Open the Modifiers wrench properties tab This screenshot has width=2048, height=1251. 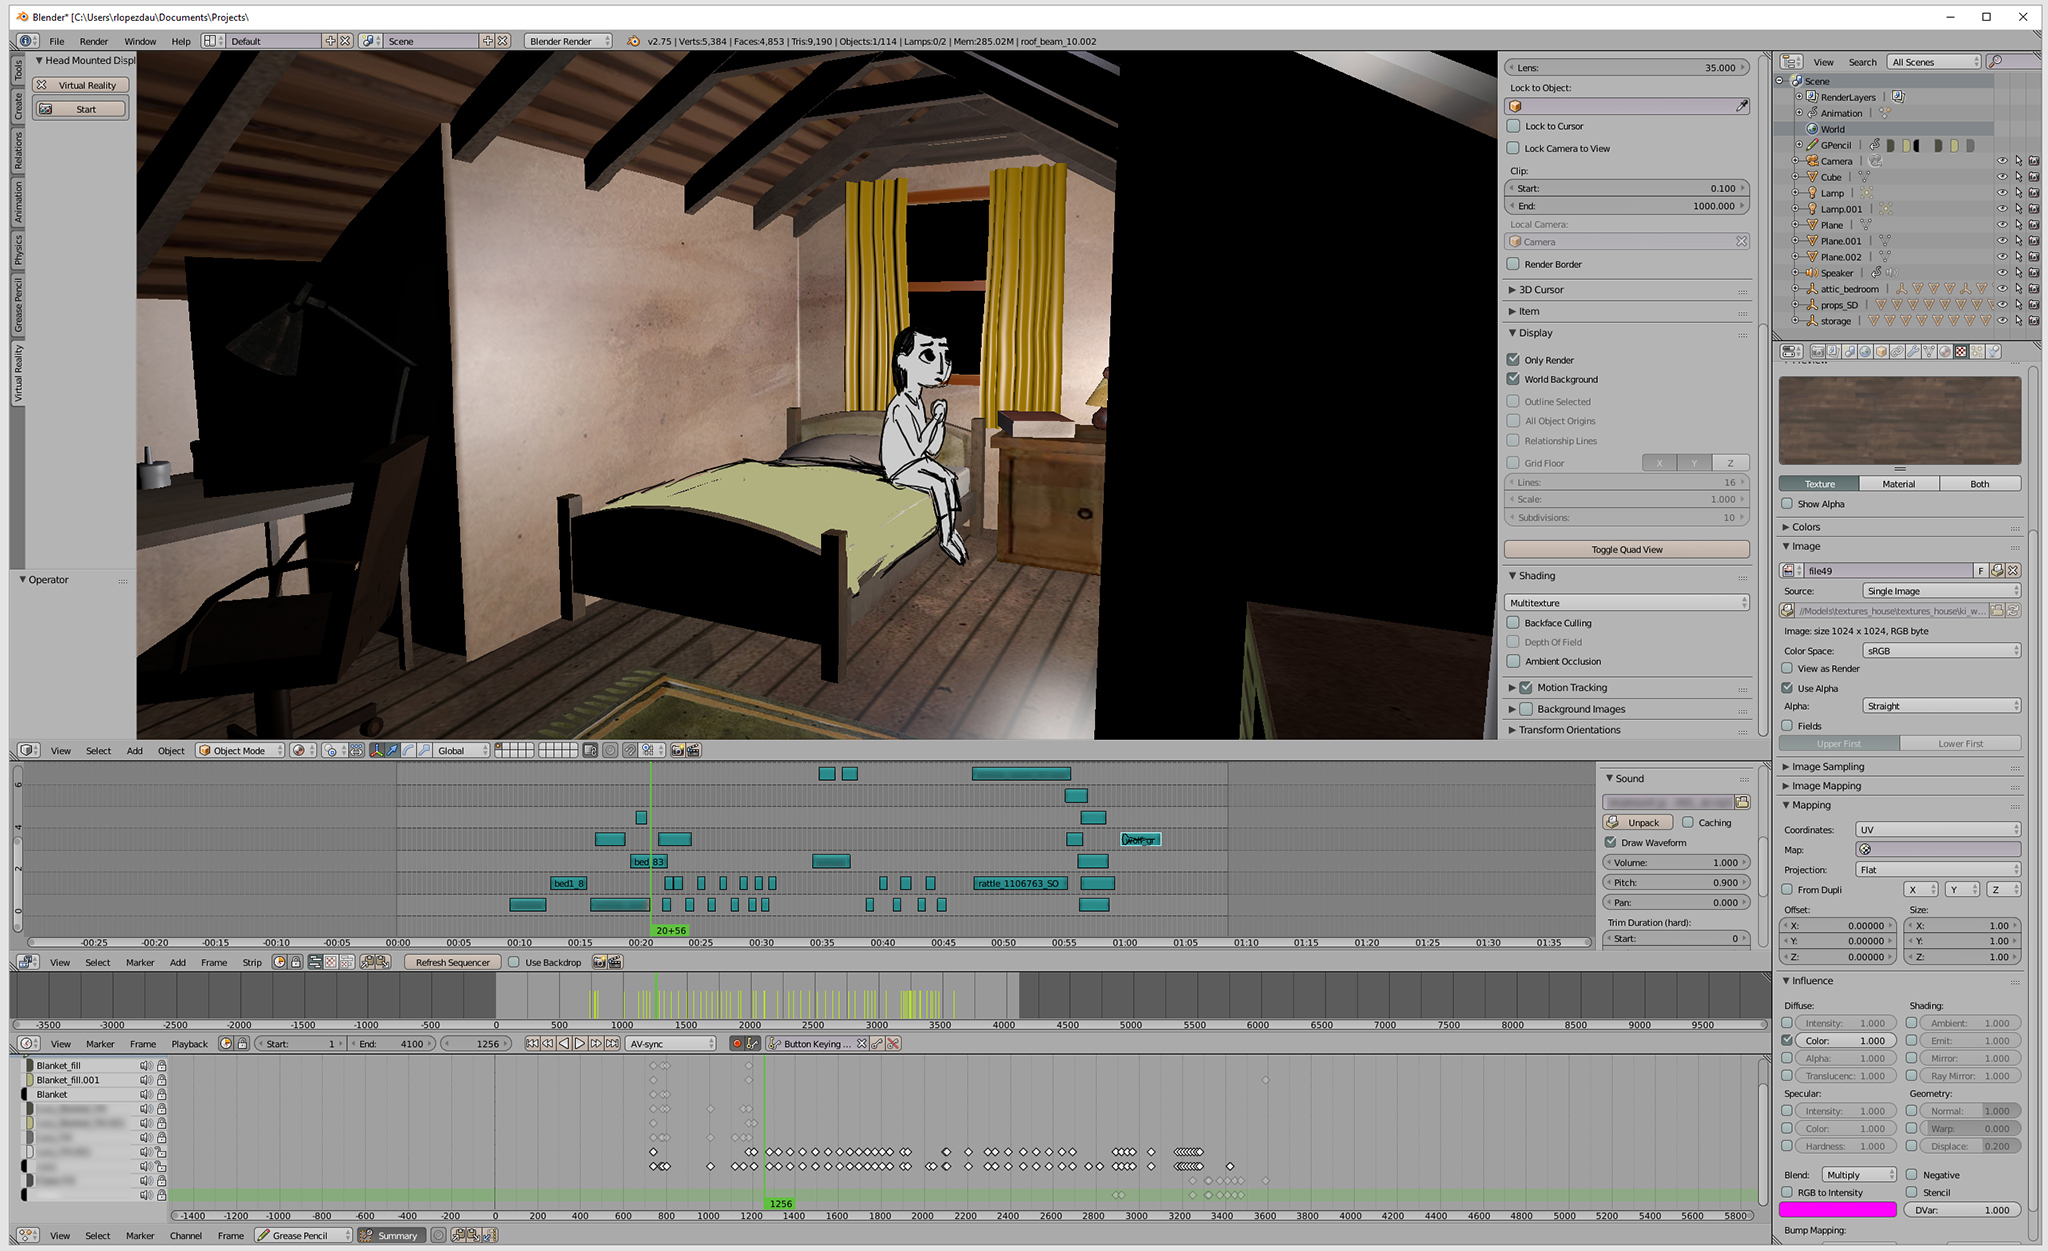[1913, 351]
